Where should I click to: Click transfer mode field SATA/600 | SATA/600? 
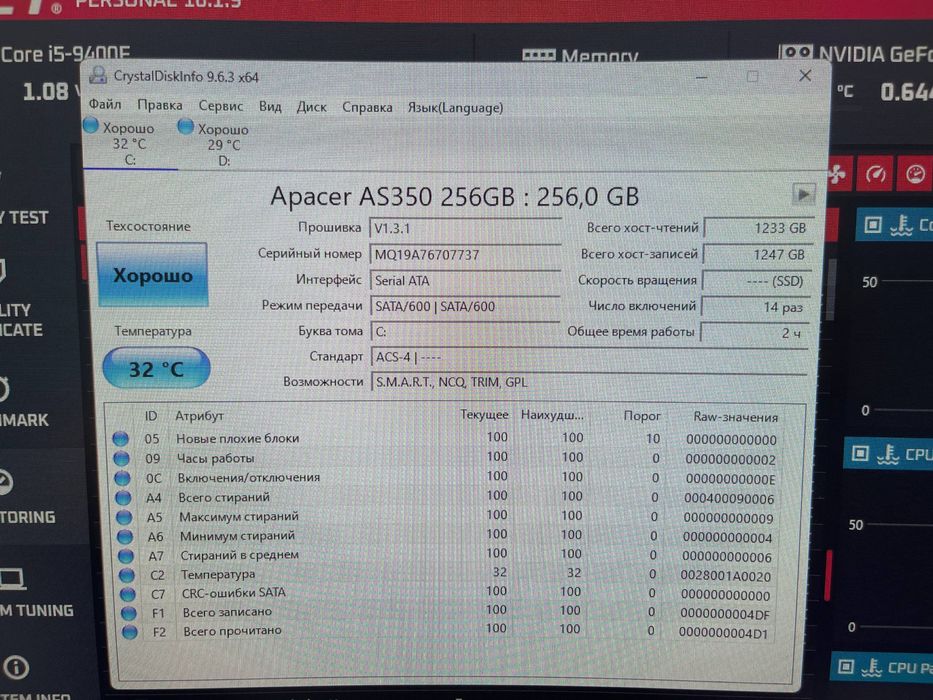pyautogui.click(x=465, y=306)
